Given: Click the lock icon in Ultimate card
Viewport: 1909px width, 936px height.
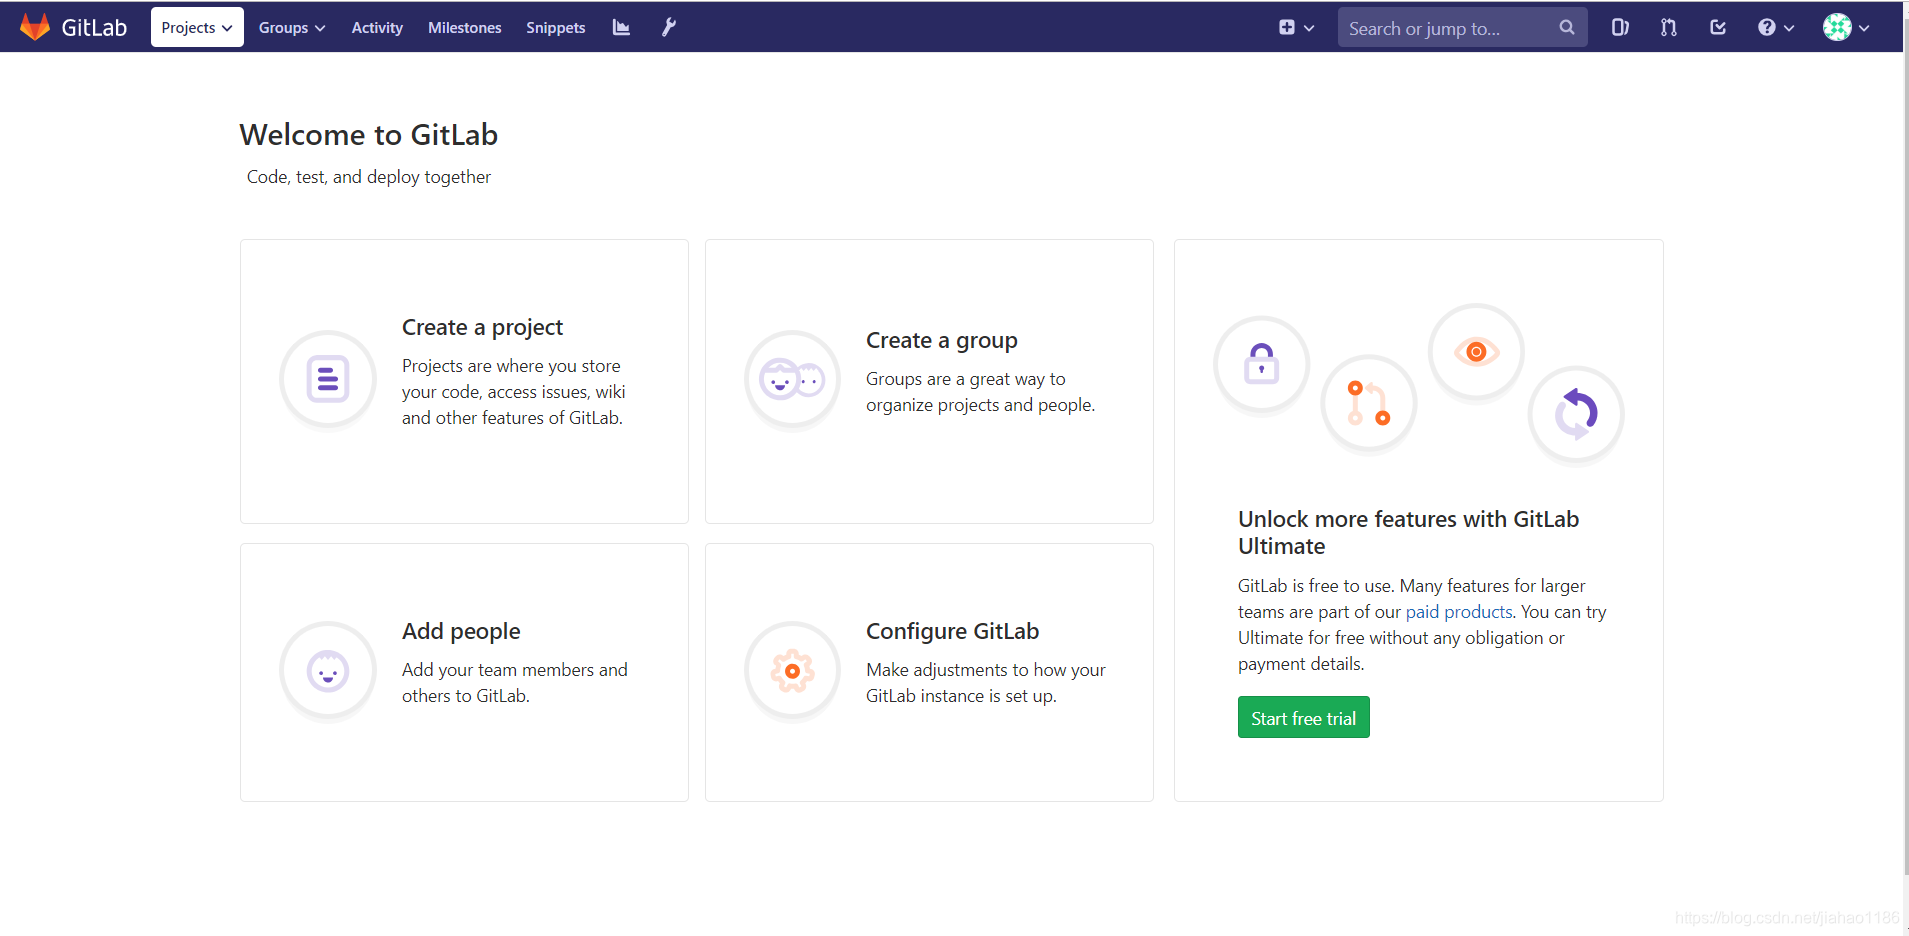Looking at the screenshot, I should coord(1261,364).
